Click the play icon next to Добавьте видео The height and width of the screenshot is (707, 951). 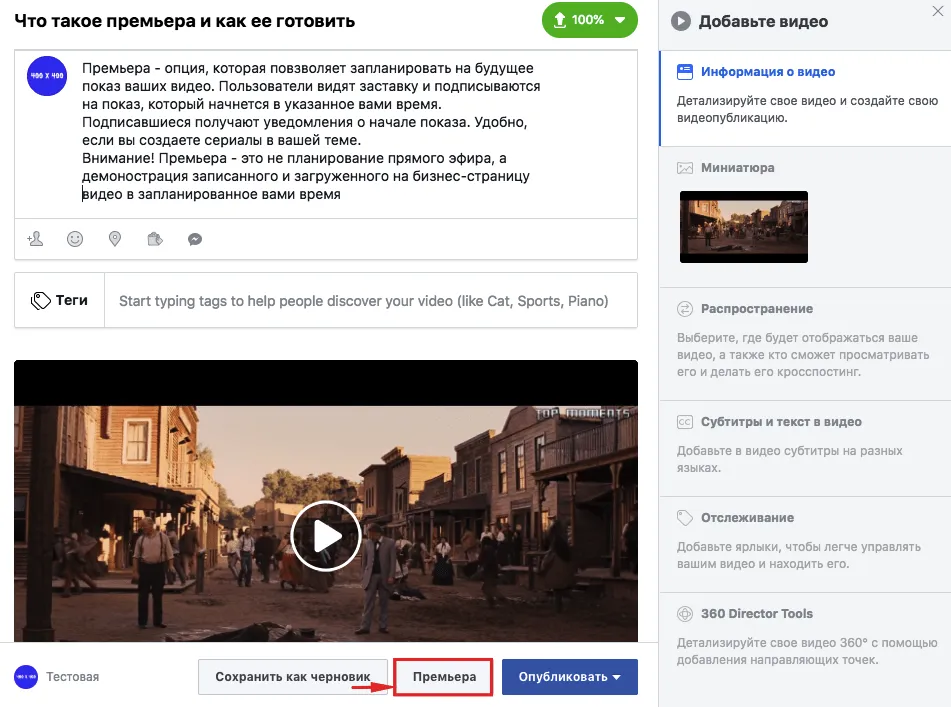tap(680, 21)
